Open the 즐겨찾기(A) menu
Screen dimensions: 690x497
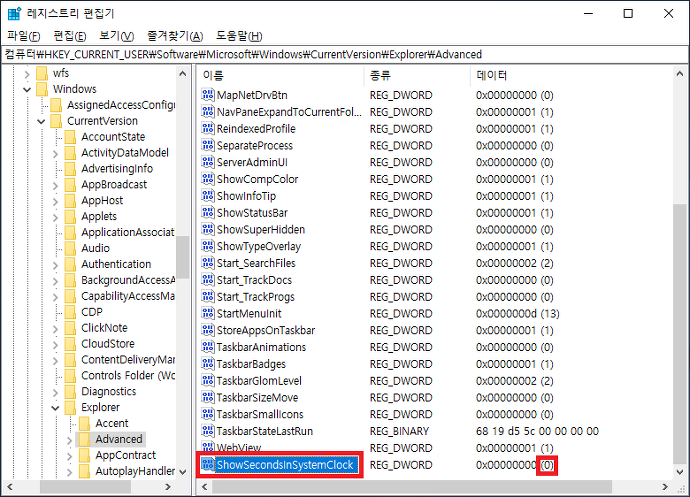(175, 36)
